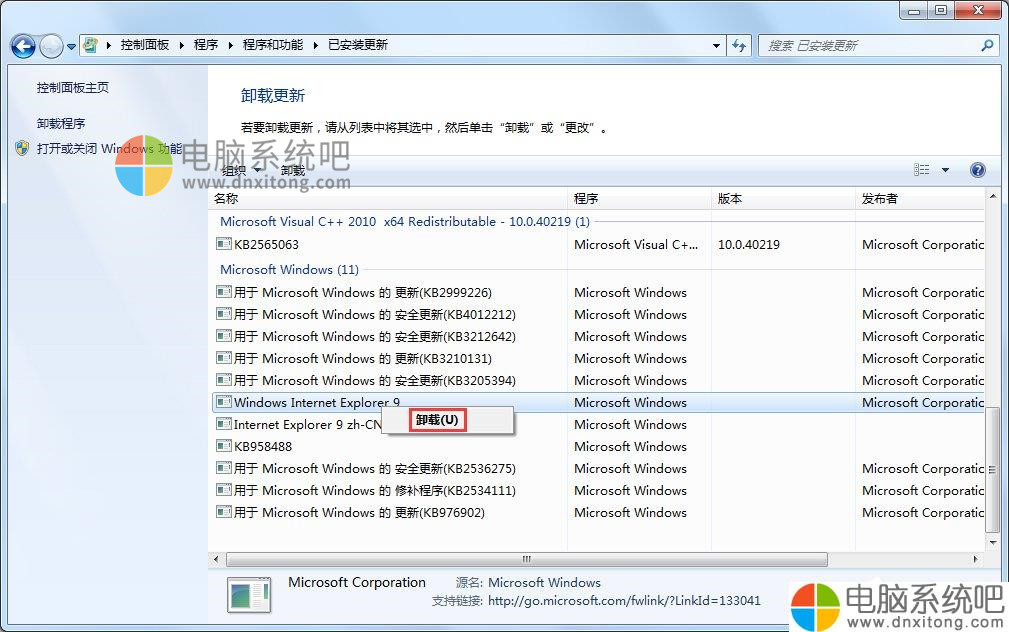Select the update named KB976902
Image resolution: width=1009 pixels, height=632 pixels.
coord(359,513)
